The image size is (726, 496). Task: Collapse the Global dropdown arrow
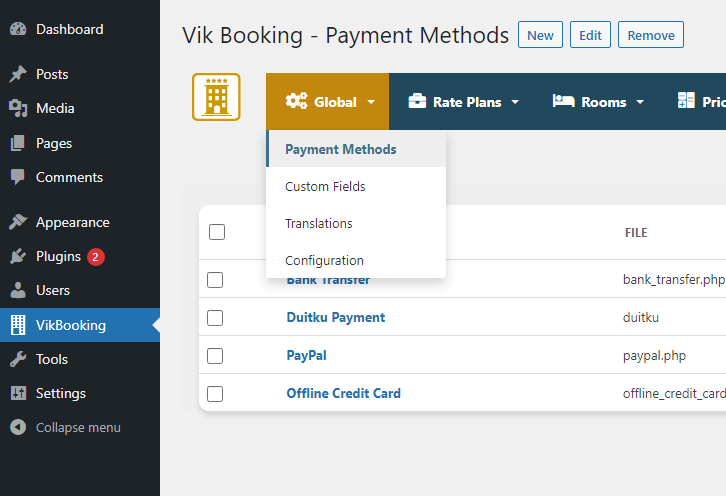coord(371,102)
